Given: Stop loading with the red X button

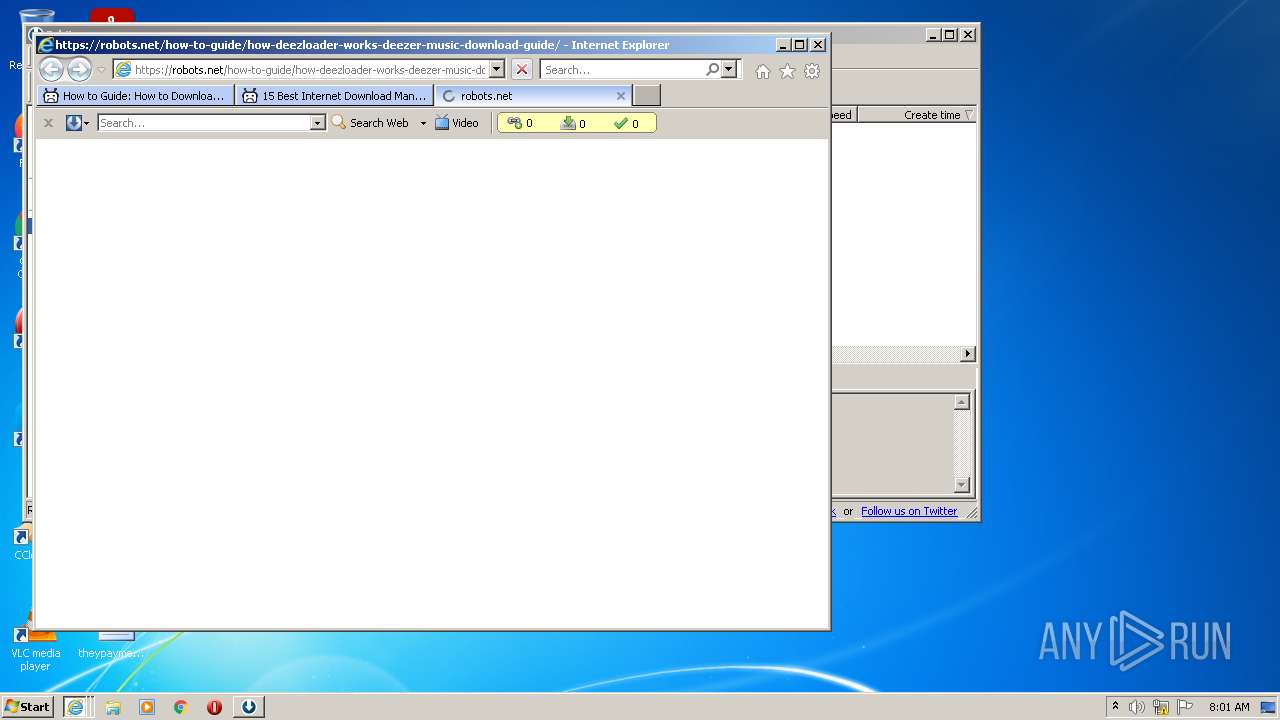Looking at the screenshot, I should (x=522, y=69).
